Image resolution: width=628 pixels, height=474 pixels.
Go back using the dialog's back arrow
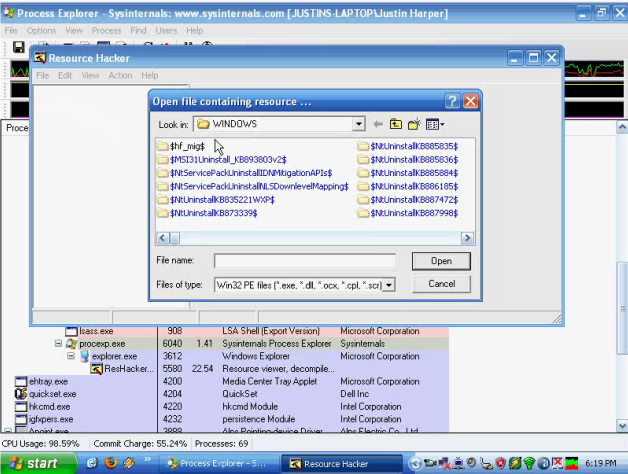[378, 124]
